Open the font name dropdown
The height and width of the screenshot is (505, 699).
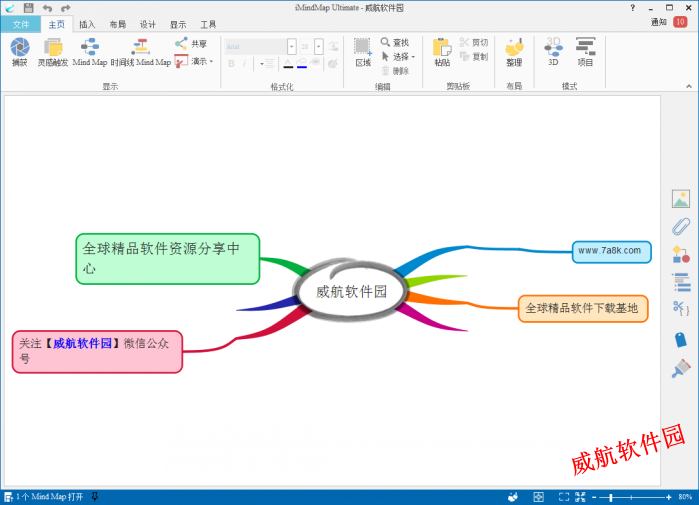point(292,46)
